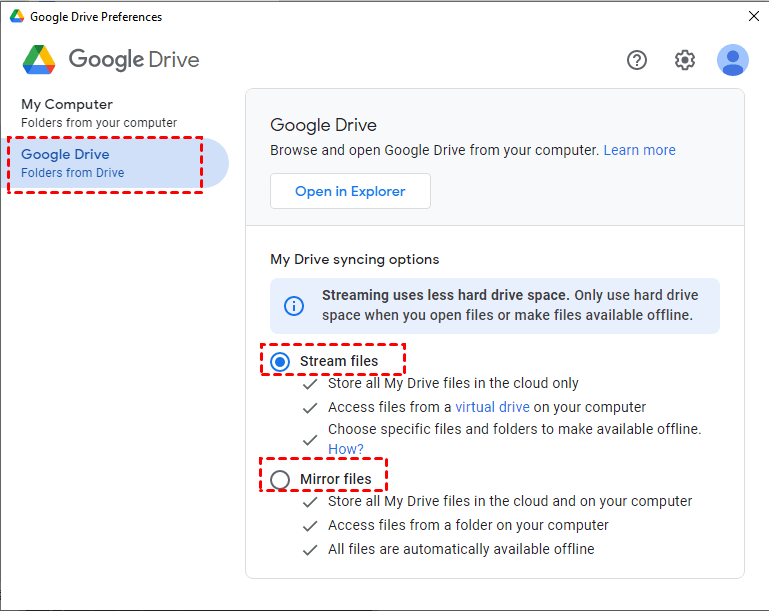Viewport: 769px width, 611px height.
Task: Click the "My Drive syncing options" heading
Action: 355,259
